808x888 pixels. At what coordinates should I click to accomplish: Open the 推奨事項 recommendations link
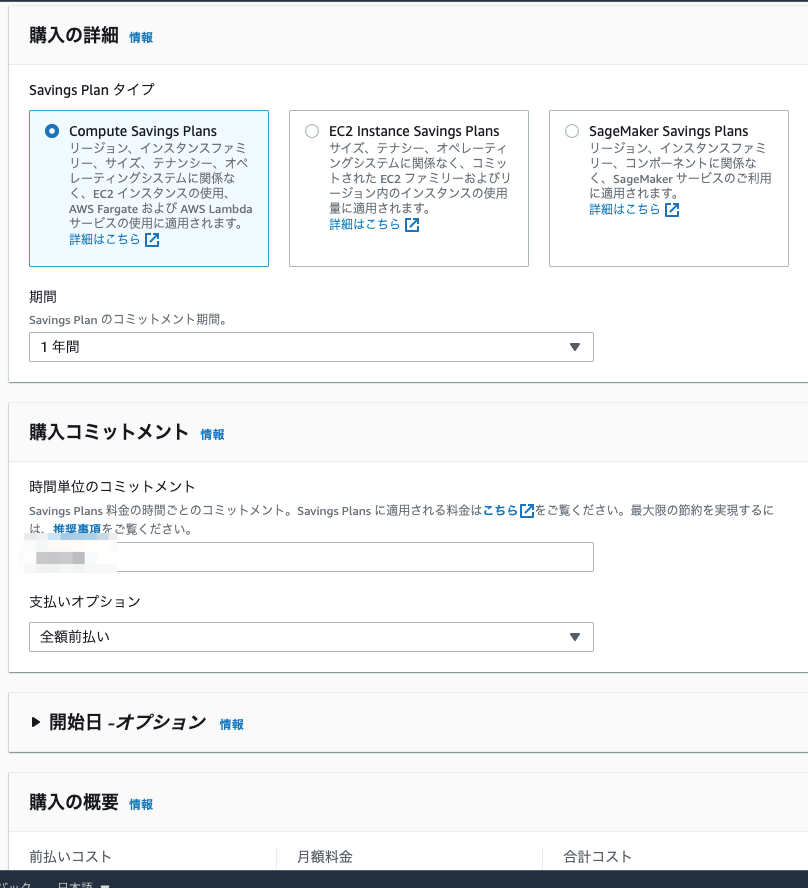click(x=77, y=529)
